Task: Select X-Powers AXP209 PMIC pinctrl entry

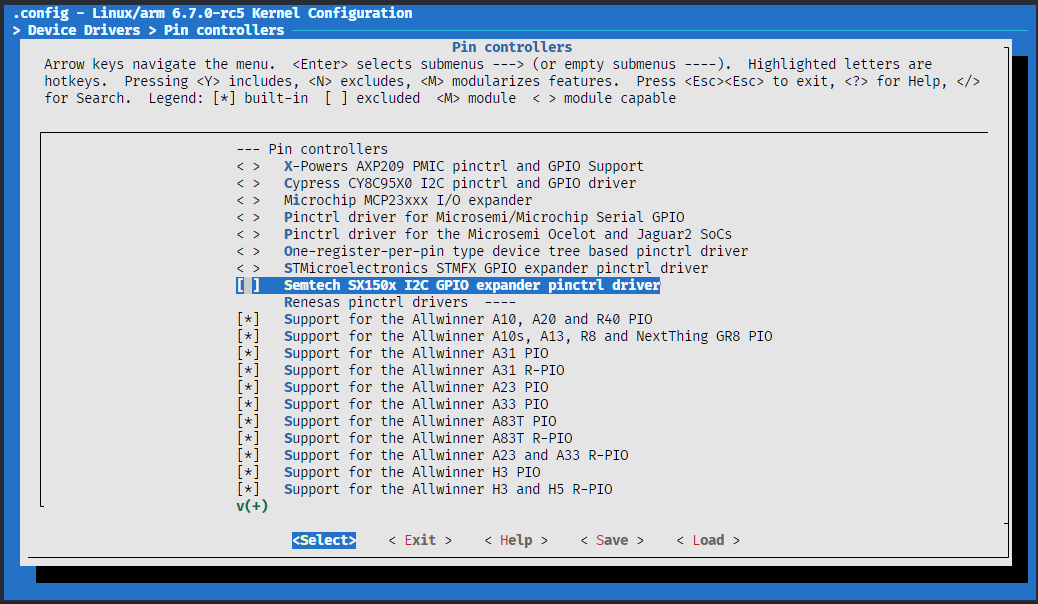Action: 463,166
